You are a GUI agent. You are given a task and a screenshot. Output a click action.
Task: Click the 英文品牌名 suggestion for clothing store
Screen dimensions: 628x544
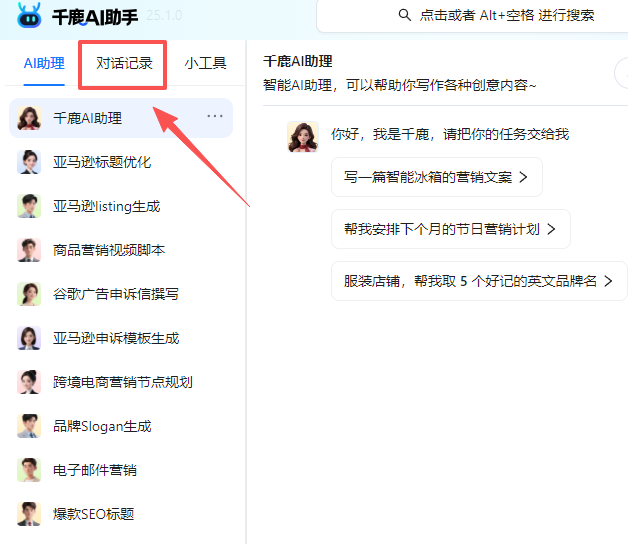click(x=478, y=281)
